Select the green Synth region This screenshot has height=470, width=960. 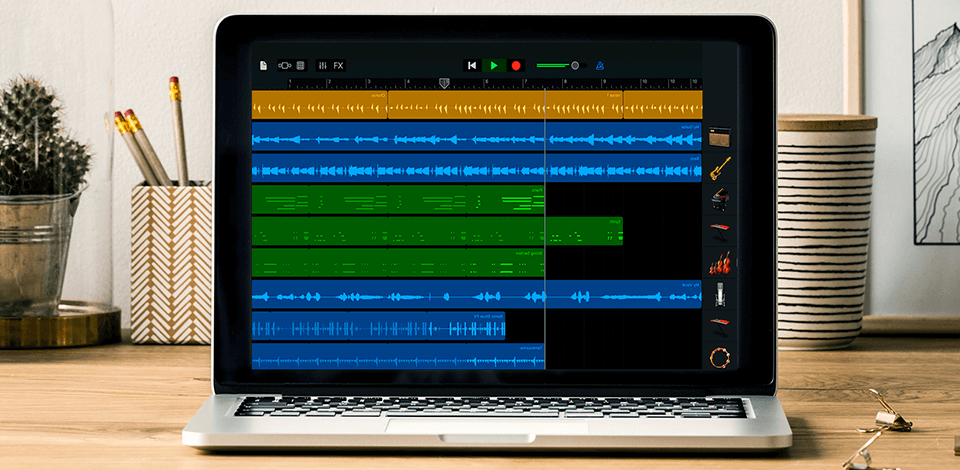[x=437, y=231]
